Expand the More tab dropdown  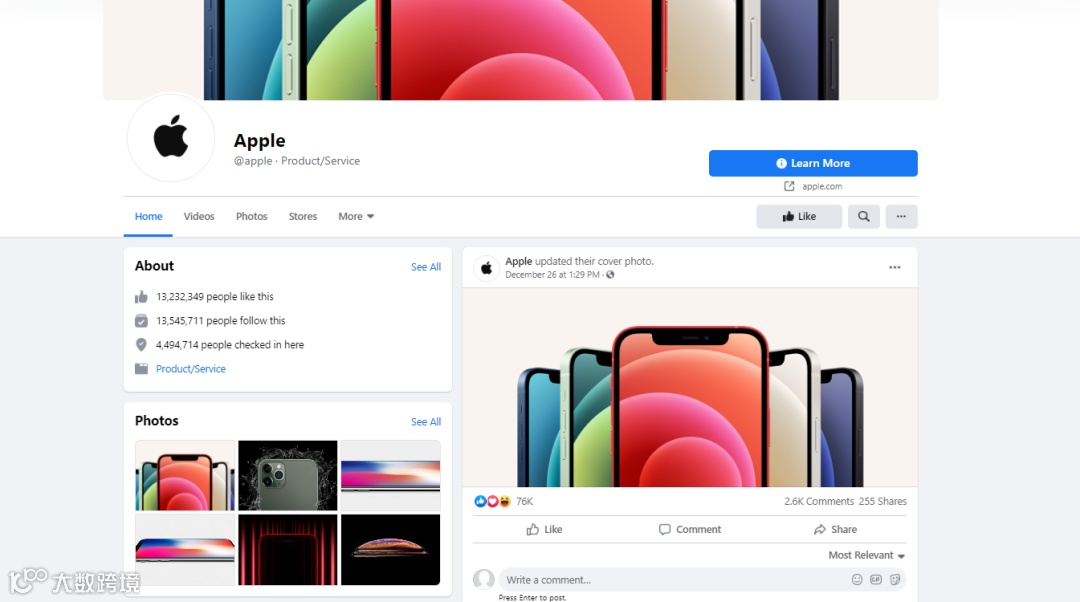point(356,216)
